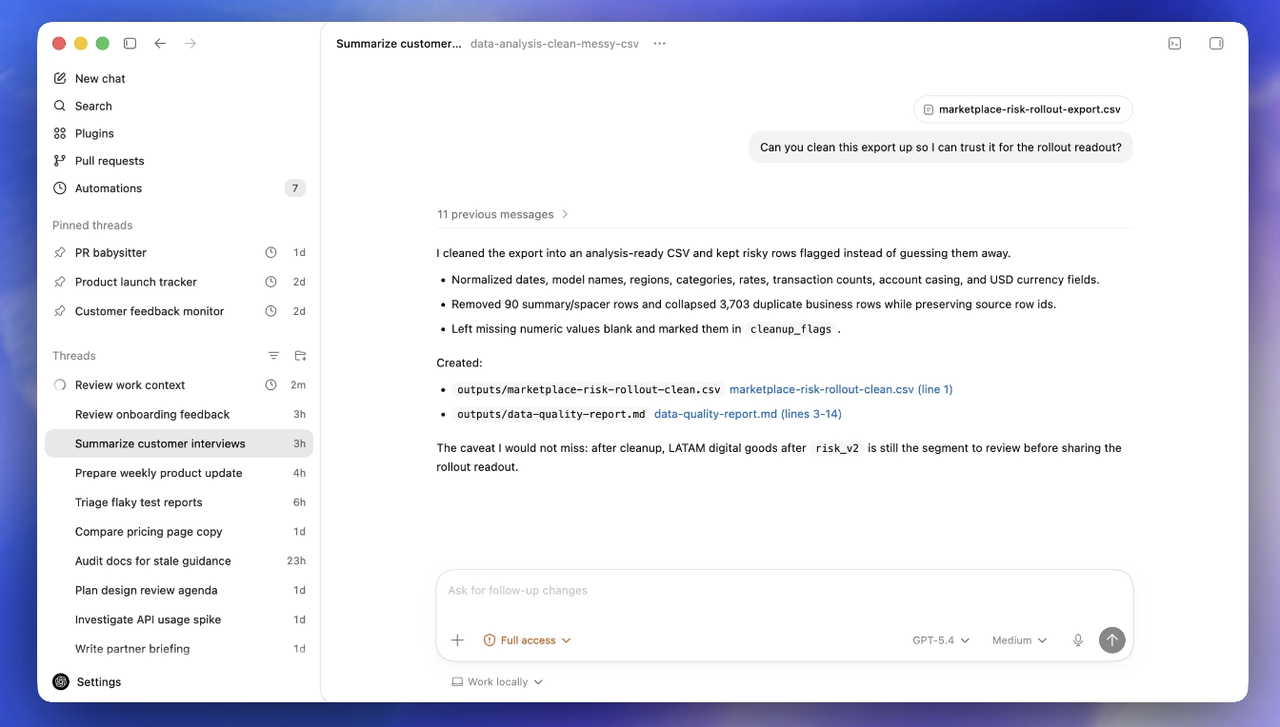Image resolution: width=1280 pixels, height=727 pixels.
Task: Open Automations with 7 badge
Action: (x=179, y=188)
